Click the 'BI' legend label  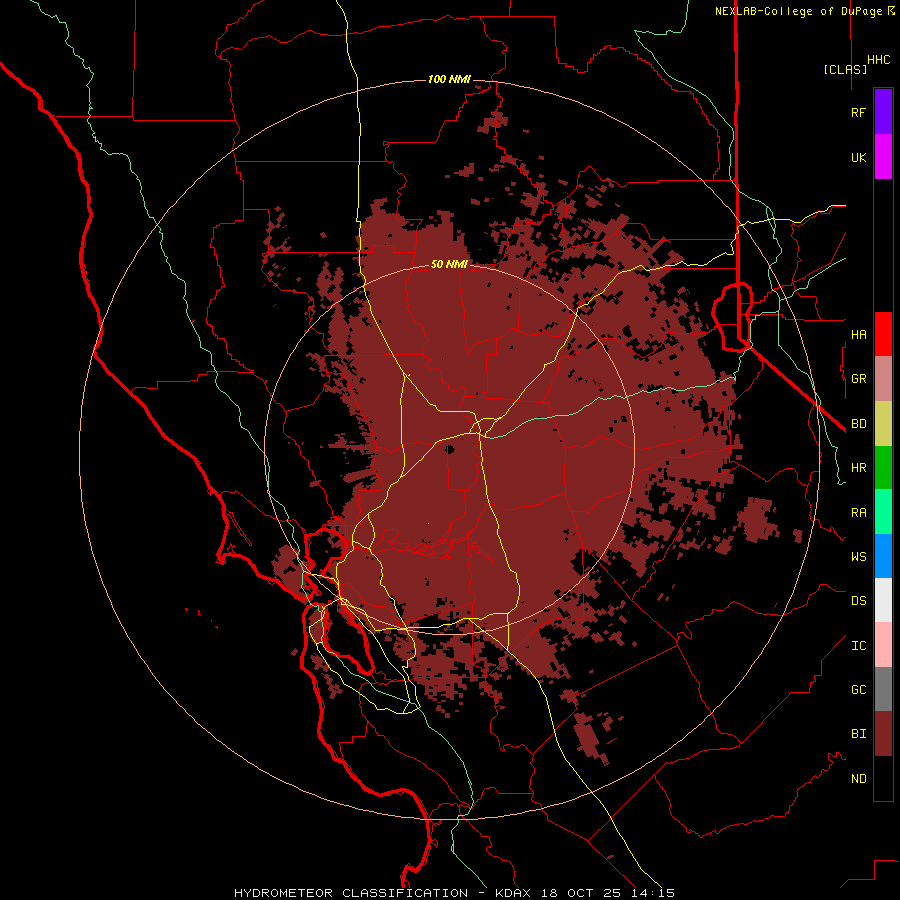point(859,734)
